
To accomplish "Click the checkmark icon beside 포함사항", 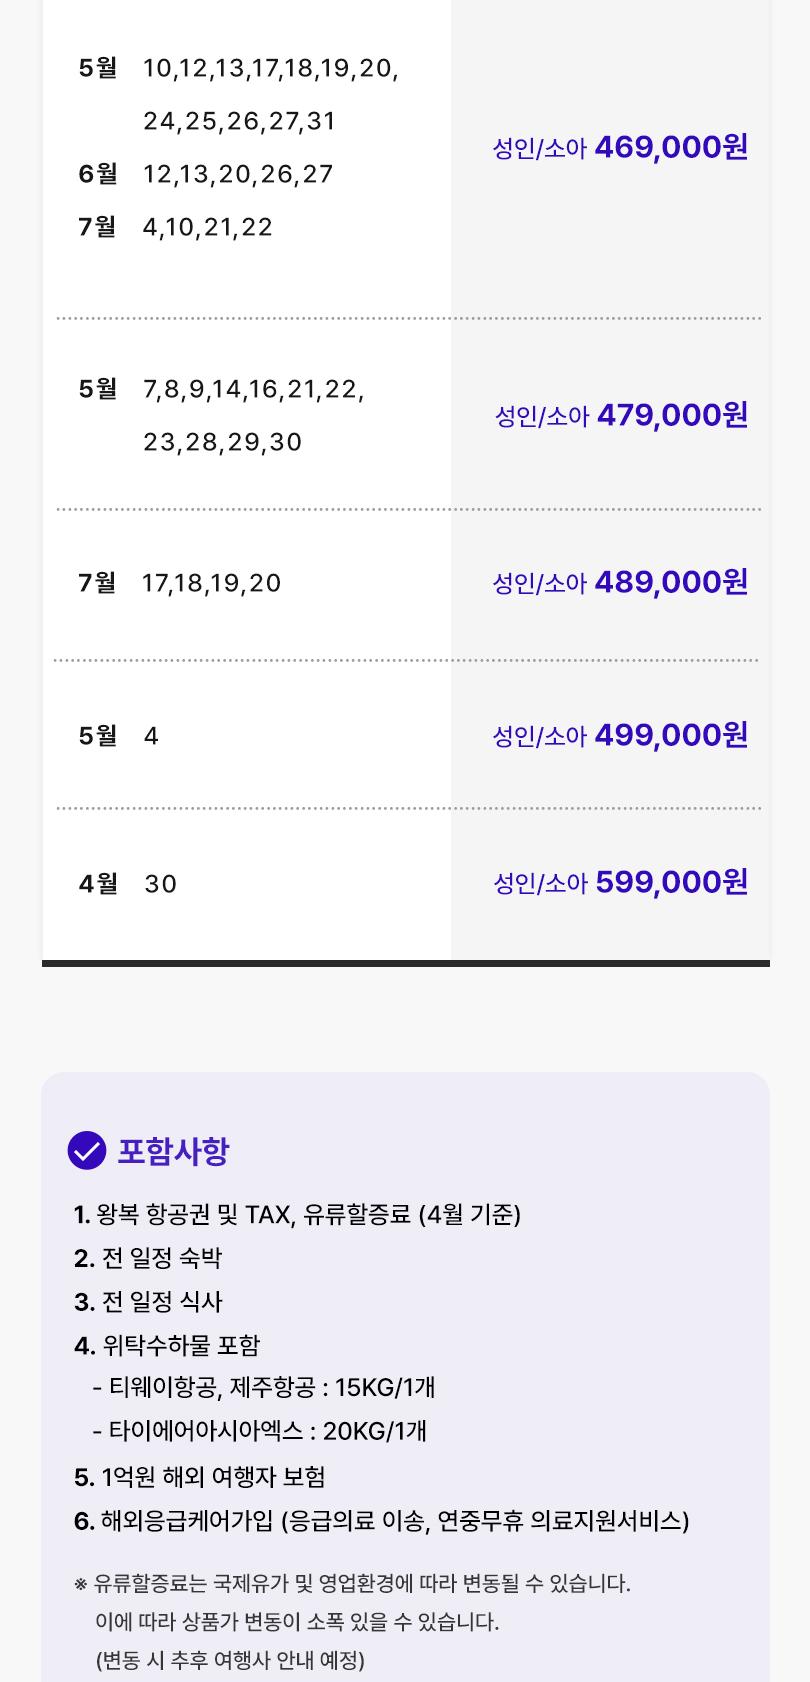I will pyautogui.click(x=86, y=1150).
